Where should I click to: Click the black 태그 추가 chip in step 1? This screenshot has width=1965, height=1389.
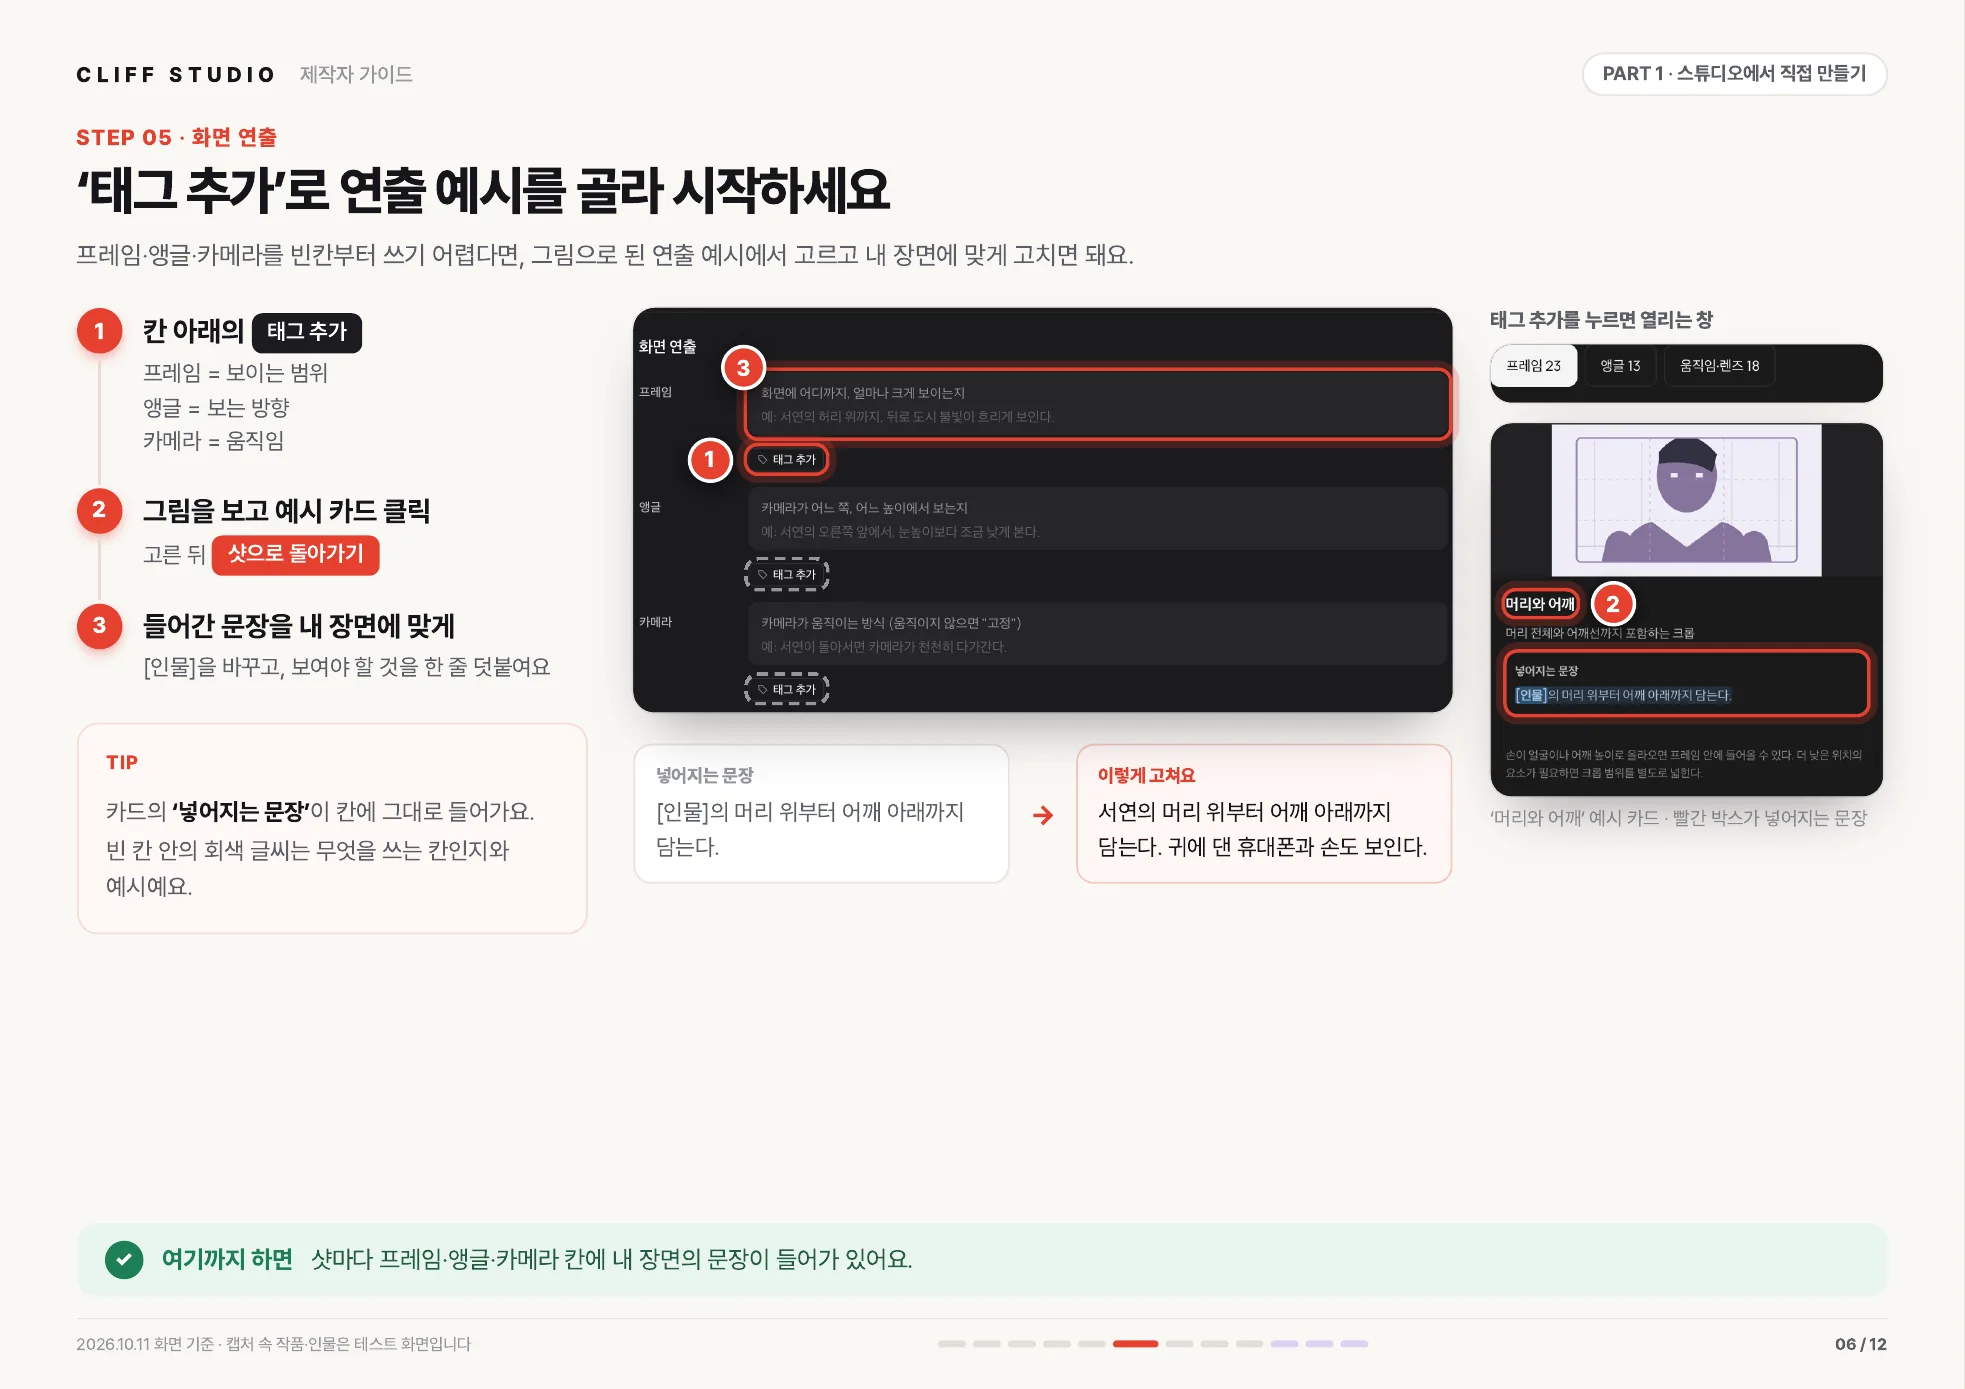(307, 332)
